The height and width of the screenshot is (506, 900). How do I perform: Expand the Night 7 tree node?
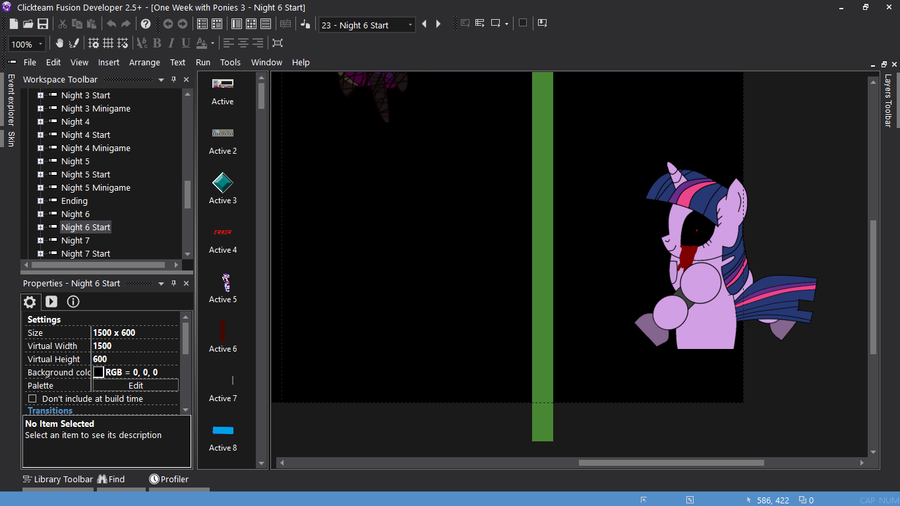[x=40, y=240]
